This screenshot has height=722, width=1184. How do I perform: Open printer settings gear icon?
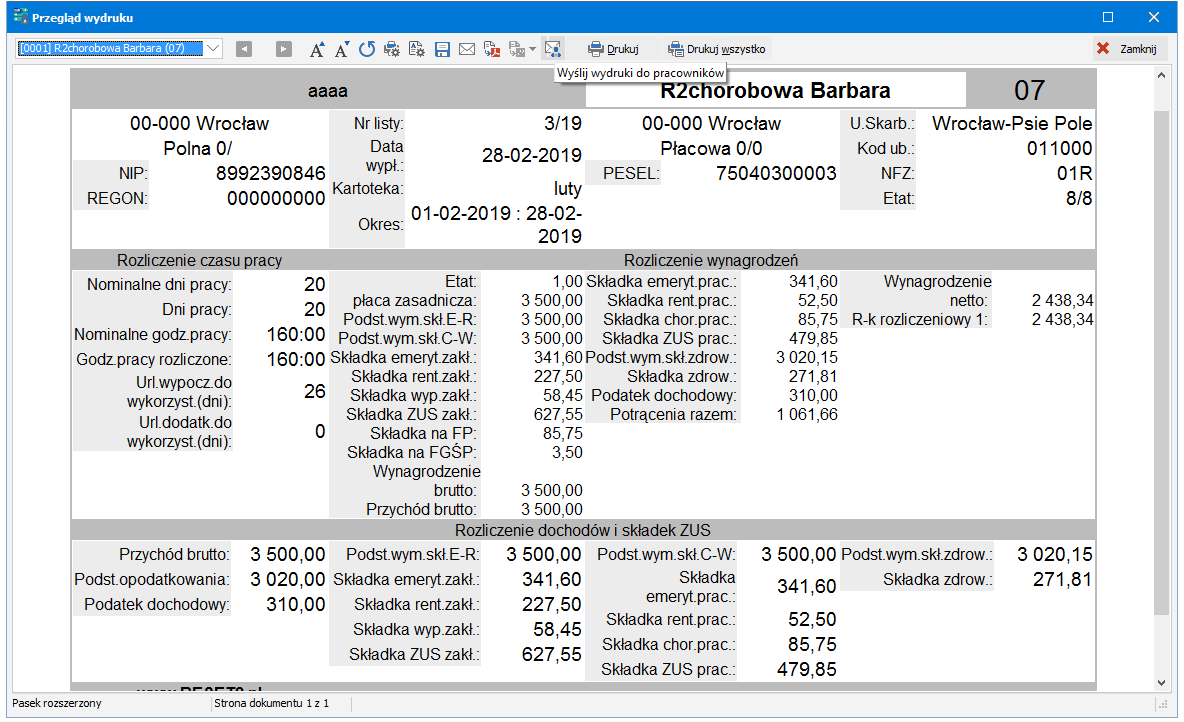tap(392, 48)
